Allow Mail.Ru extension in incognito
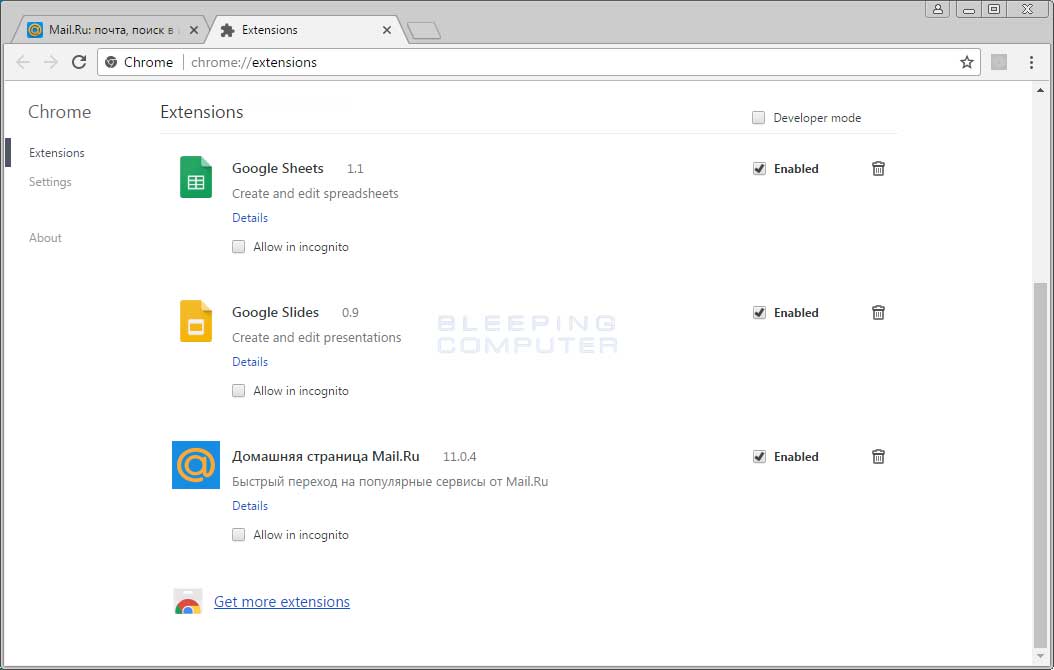 tap(238, 534)
